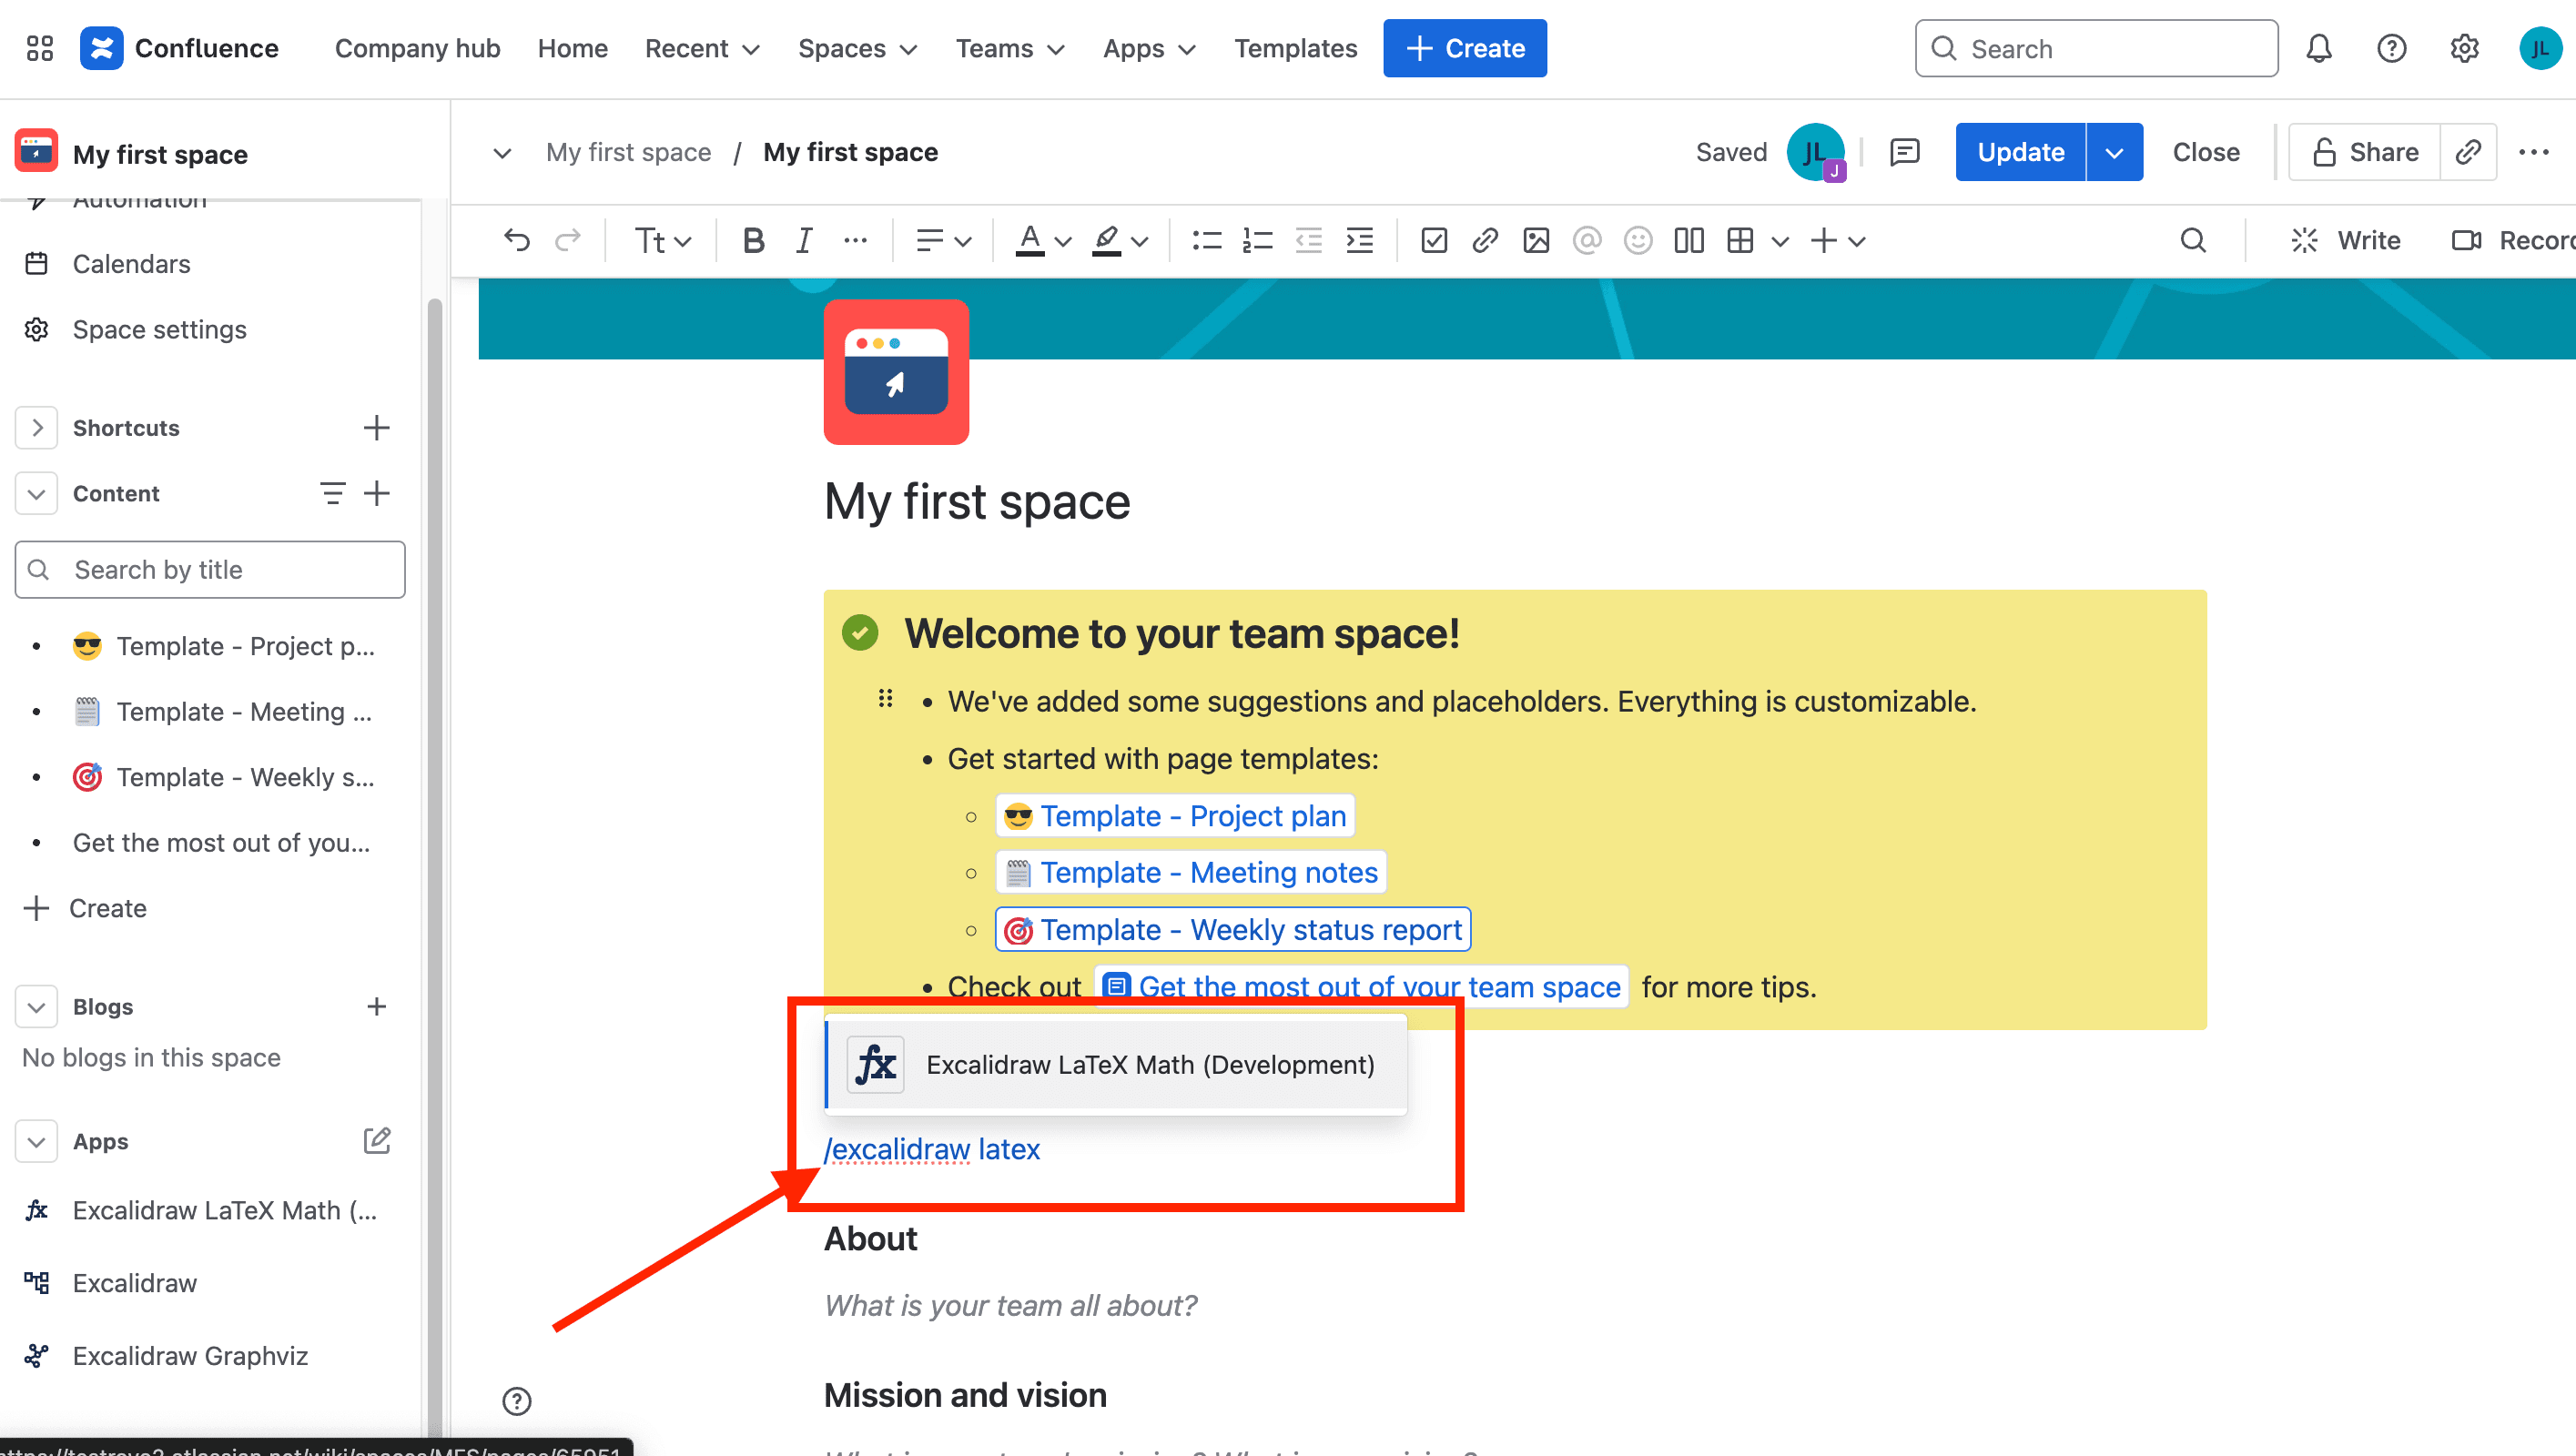Collapse the Content section
This screenshot has width=2576, height=1456.
pos(37,494)
